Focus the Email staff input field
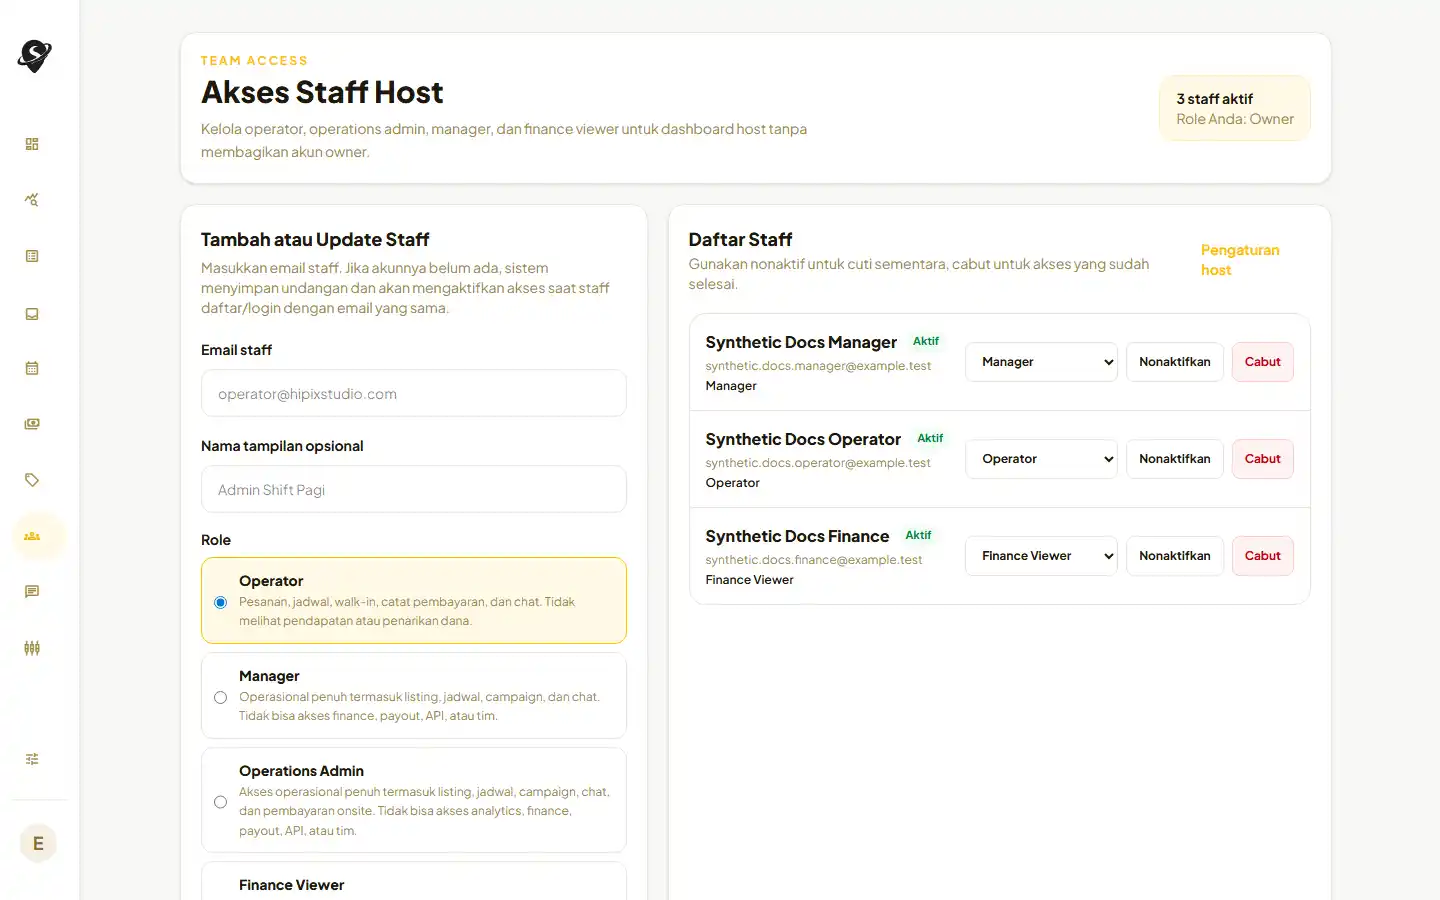The height and width of the screenshot is (900, 1440). (x=414, y=393)
